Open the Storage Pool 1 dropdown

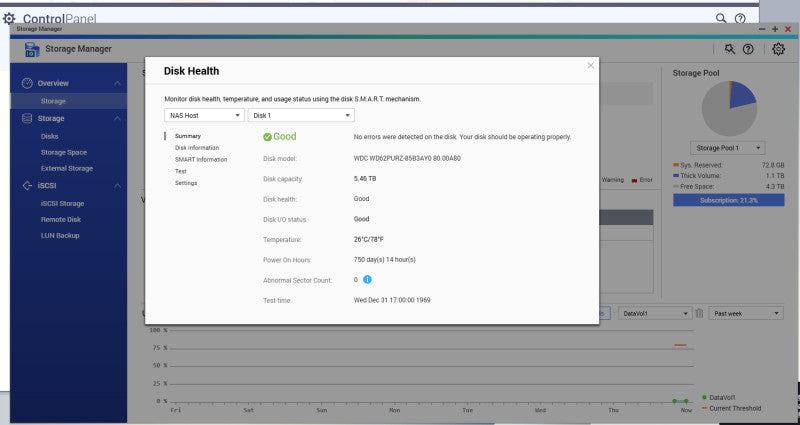click(728, 148)
